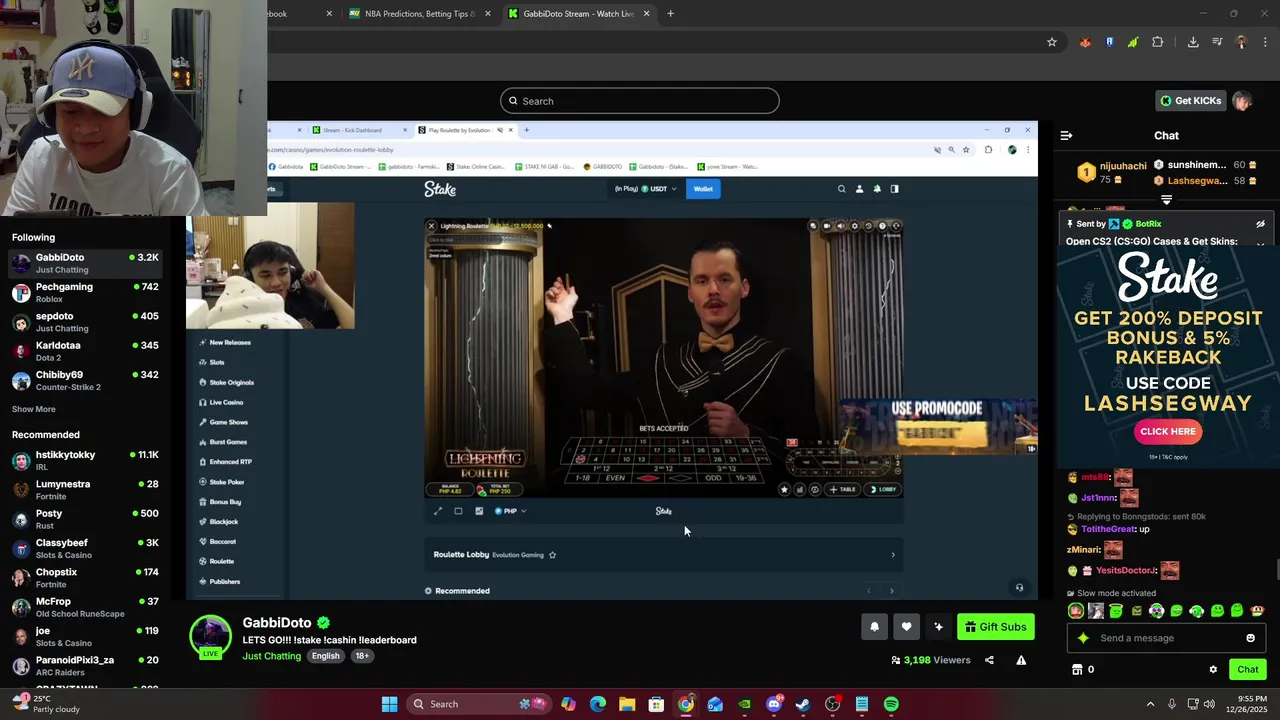1280x720 pixels.
Task: Open hstikkytokky recommended channel
Action: point(86,460)
